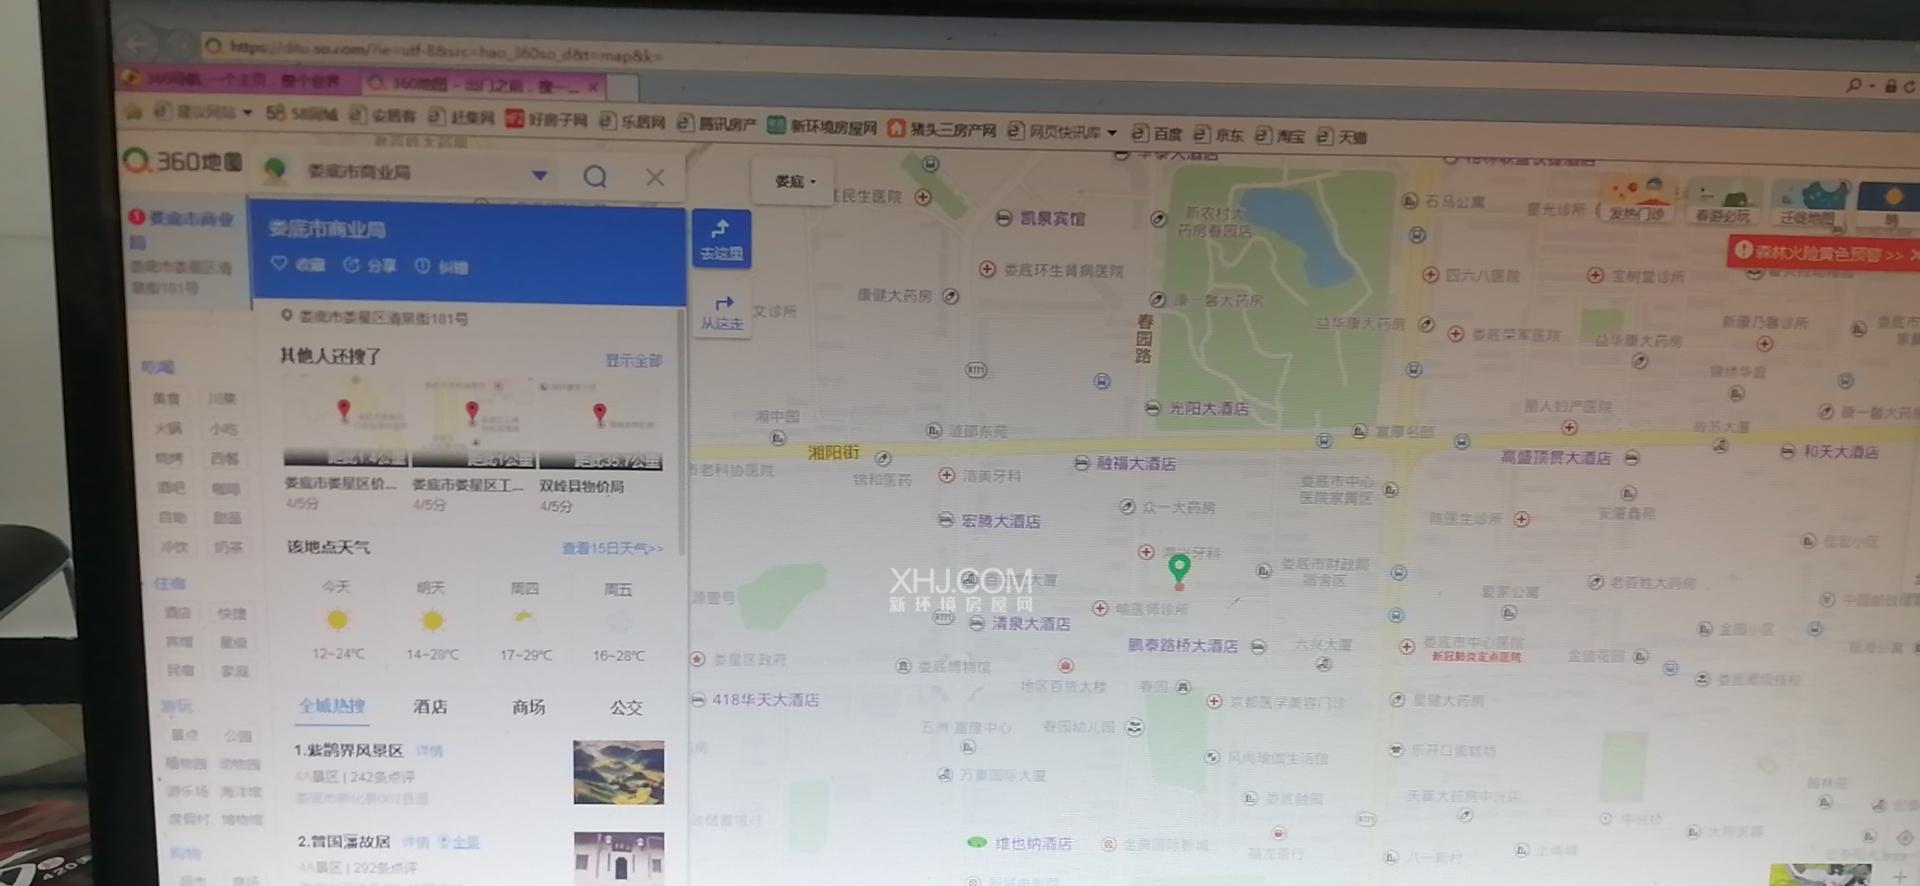Click the search magnifier icon in map search

(595, 177)
